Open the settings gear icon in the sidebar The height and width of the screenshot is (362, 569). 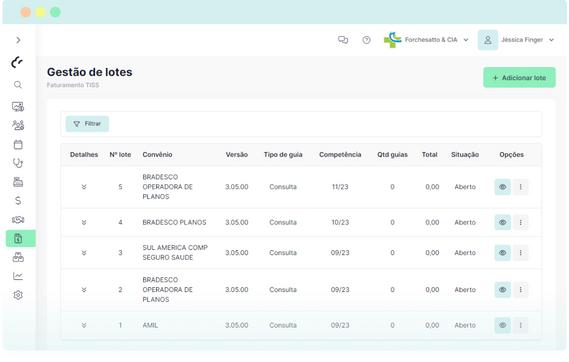(x=18, y=295)
